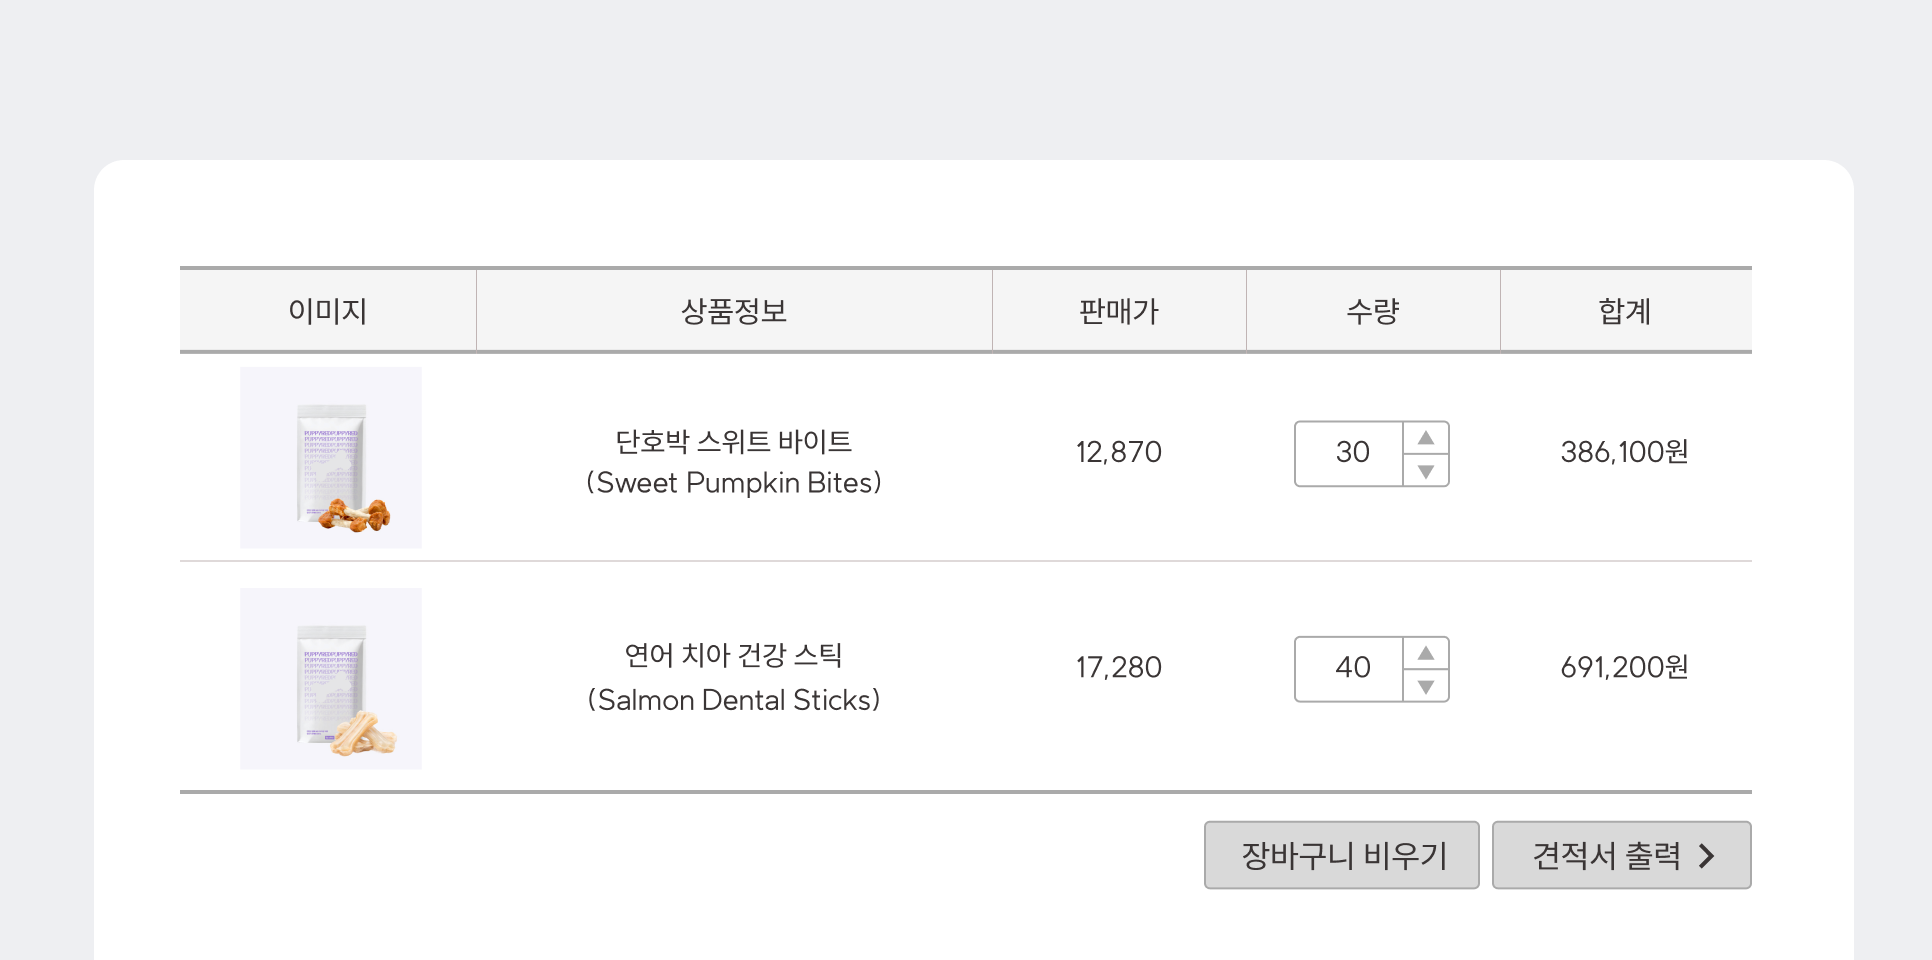Click the 판매가 column header
The height and width of the screenshot is (960, 1932).
[x=1119, y=311]
